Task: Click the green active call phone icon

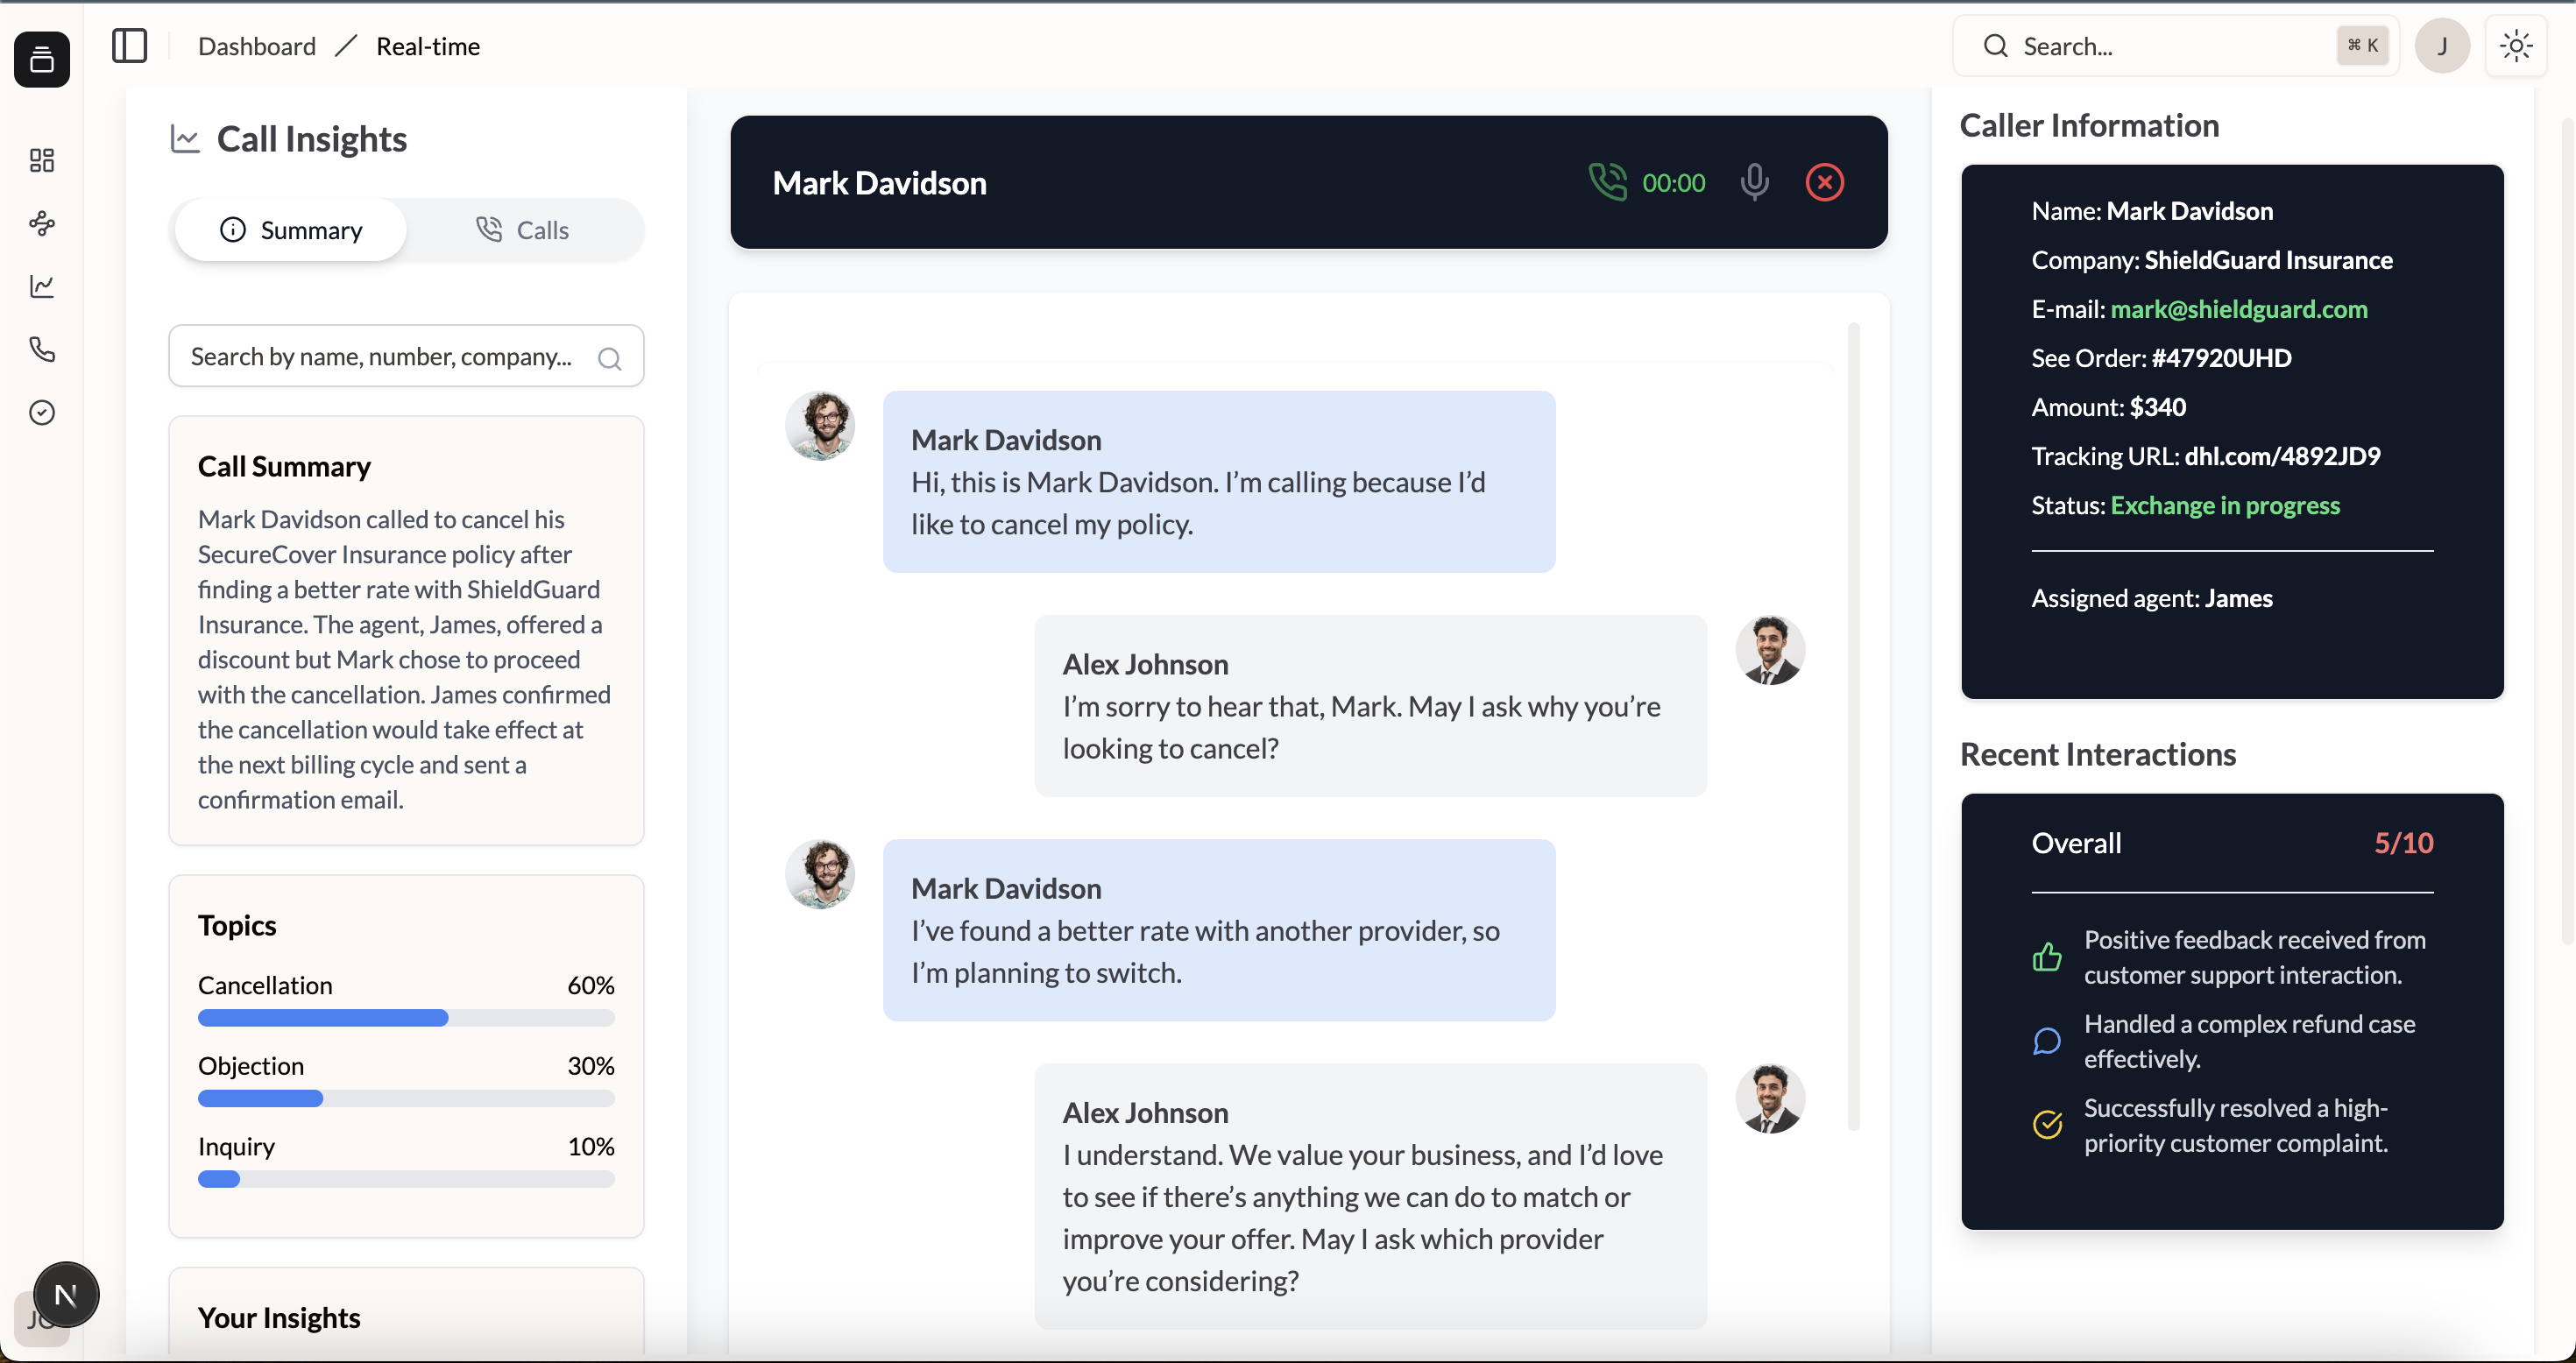Action: [x=1607, y=182]
